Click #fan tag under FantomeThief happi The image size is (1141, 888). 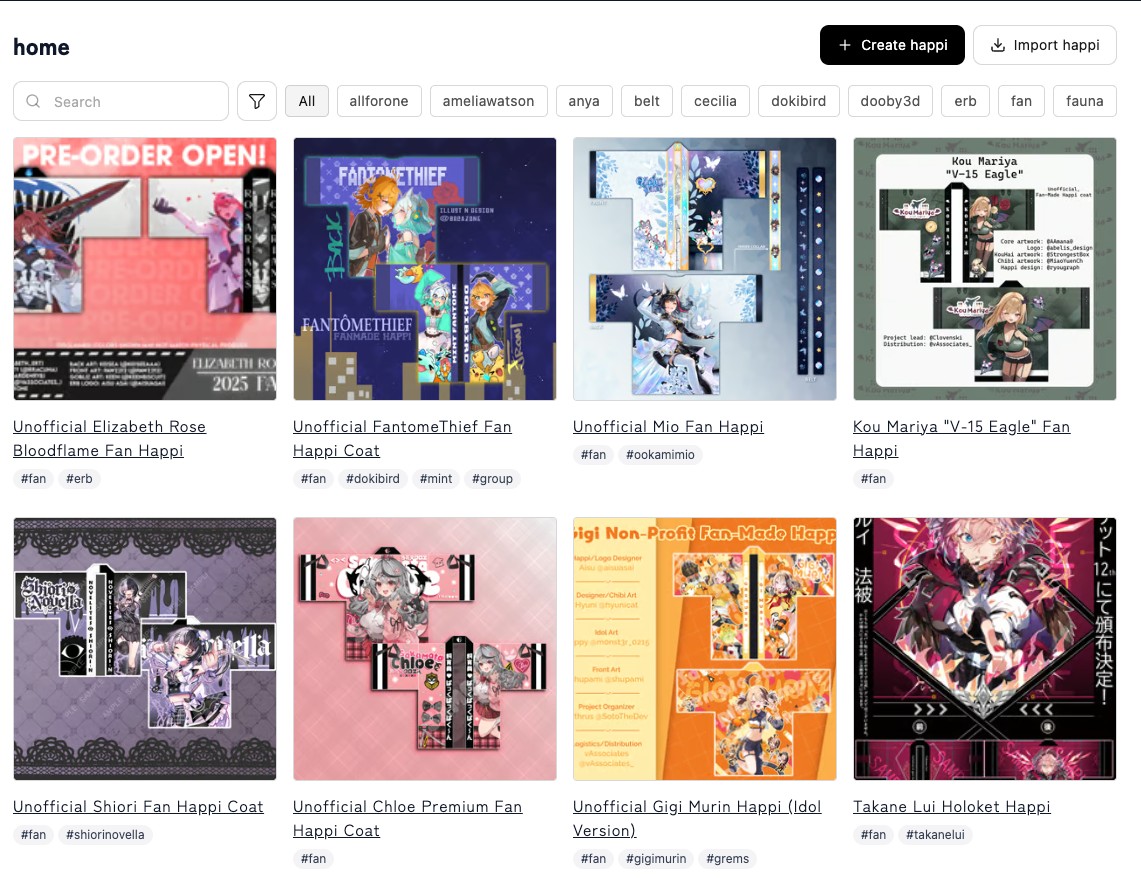point(314,478)
